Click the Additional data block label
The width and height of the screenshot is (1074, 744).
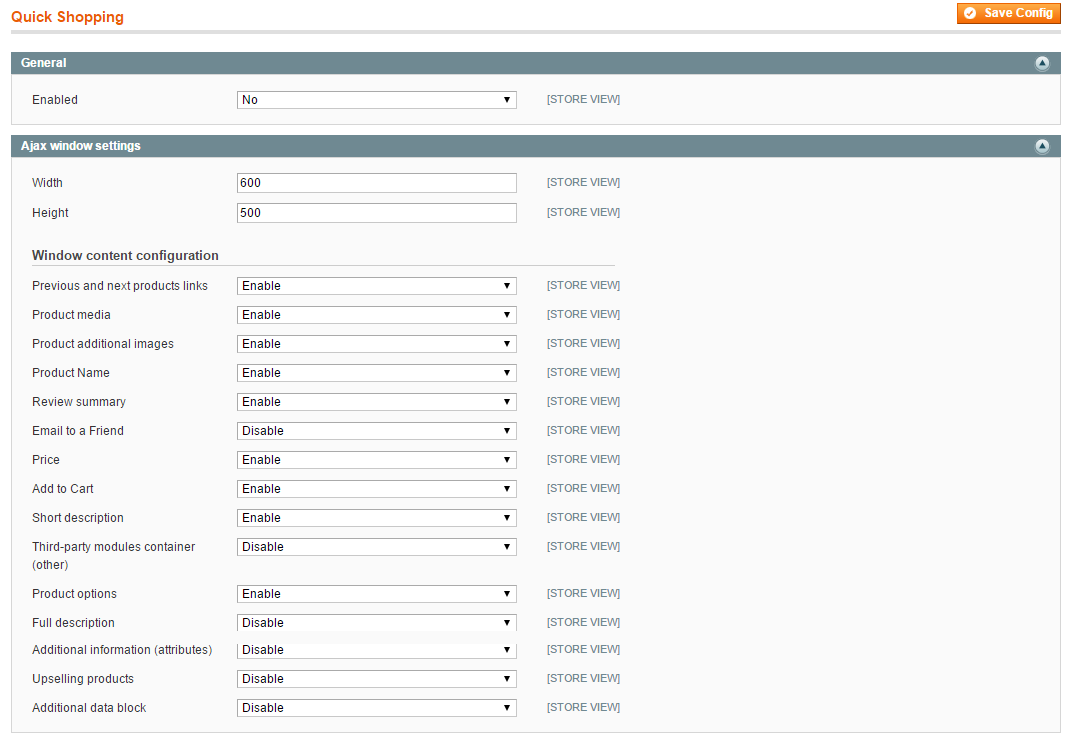(89, 708)
